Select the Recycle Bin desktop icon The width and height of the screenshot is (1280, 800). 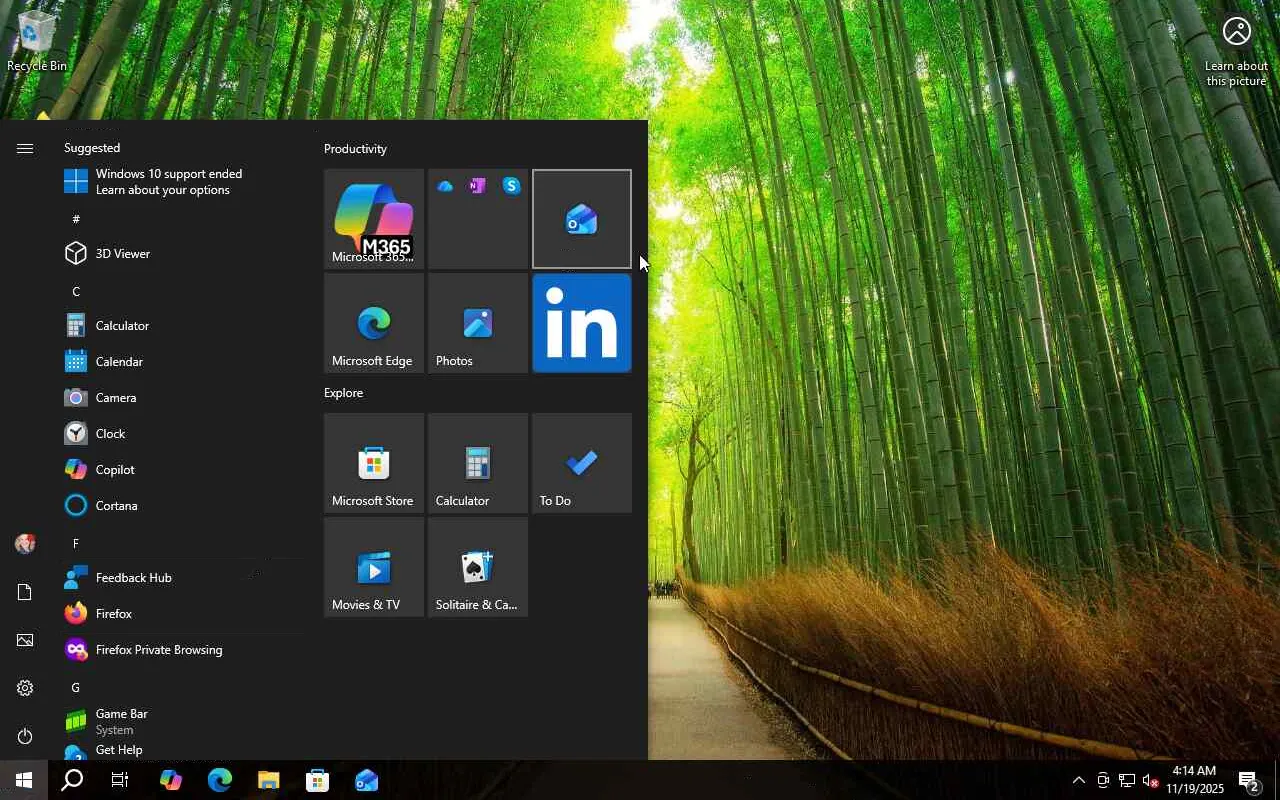(x=37, y=42)
